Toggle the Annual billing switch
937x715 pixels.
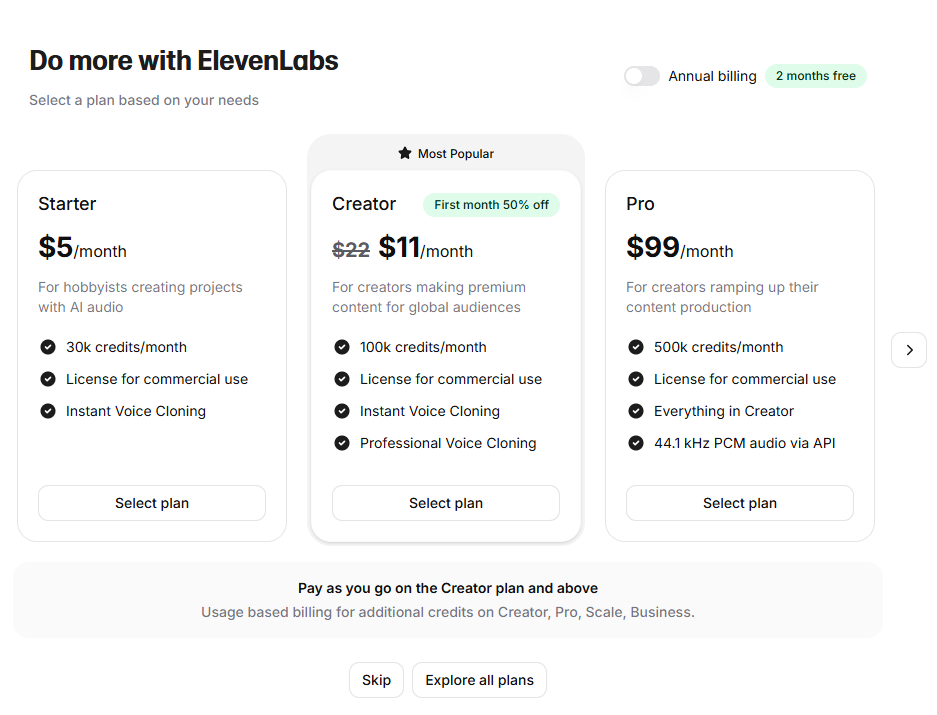[641, 76]
